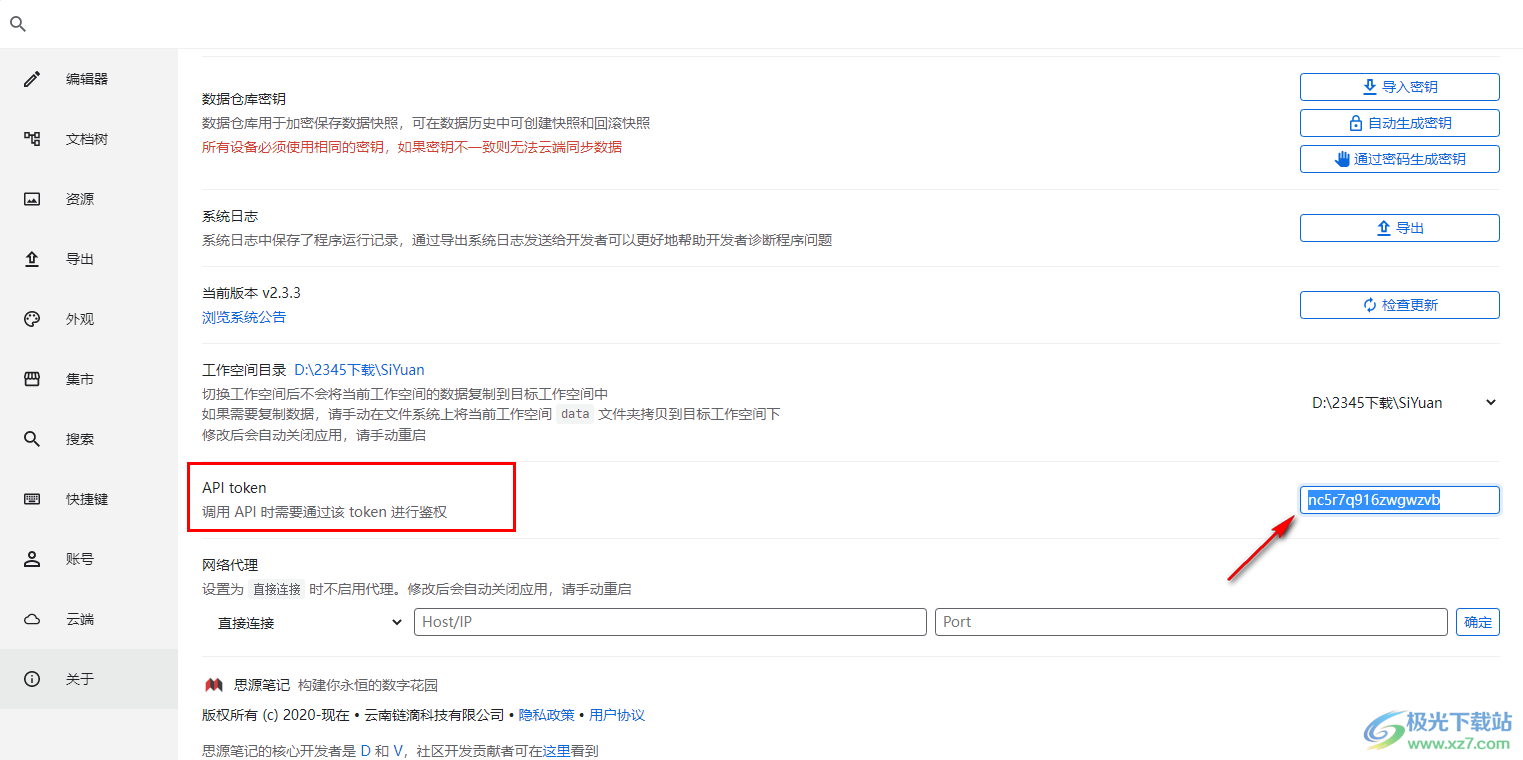Open the 浏览系统公告 link
The image size is (1523, 760).
[x=244, y=317]
